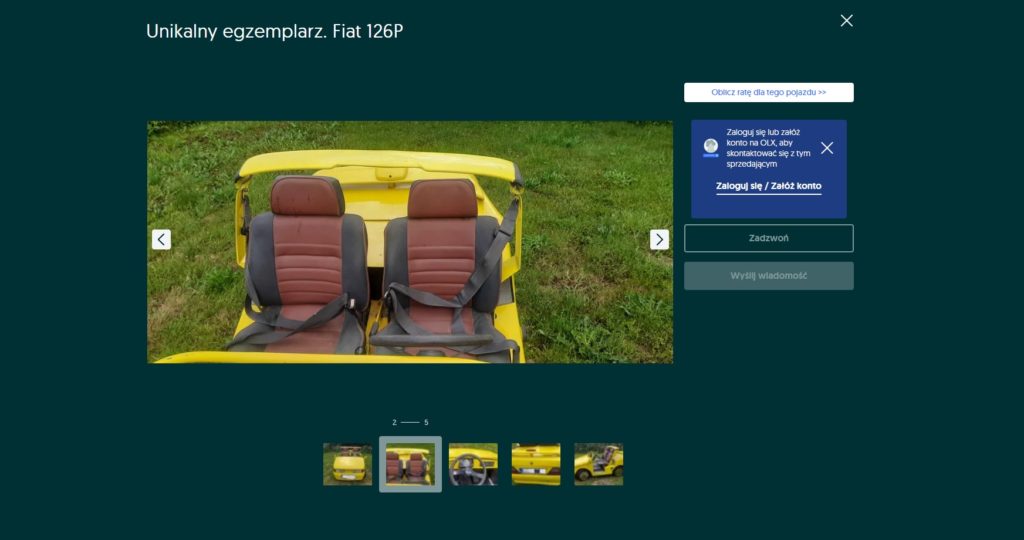Advance to the next photo
The image size is (1024, 540).
[x=659, y=240]
